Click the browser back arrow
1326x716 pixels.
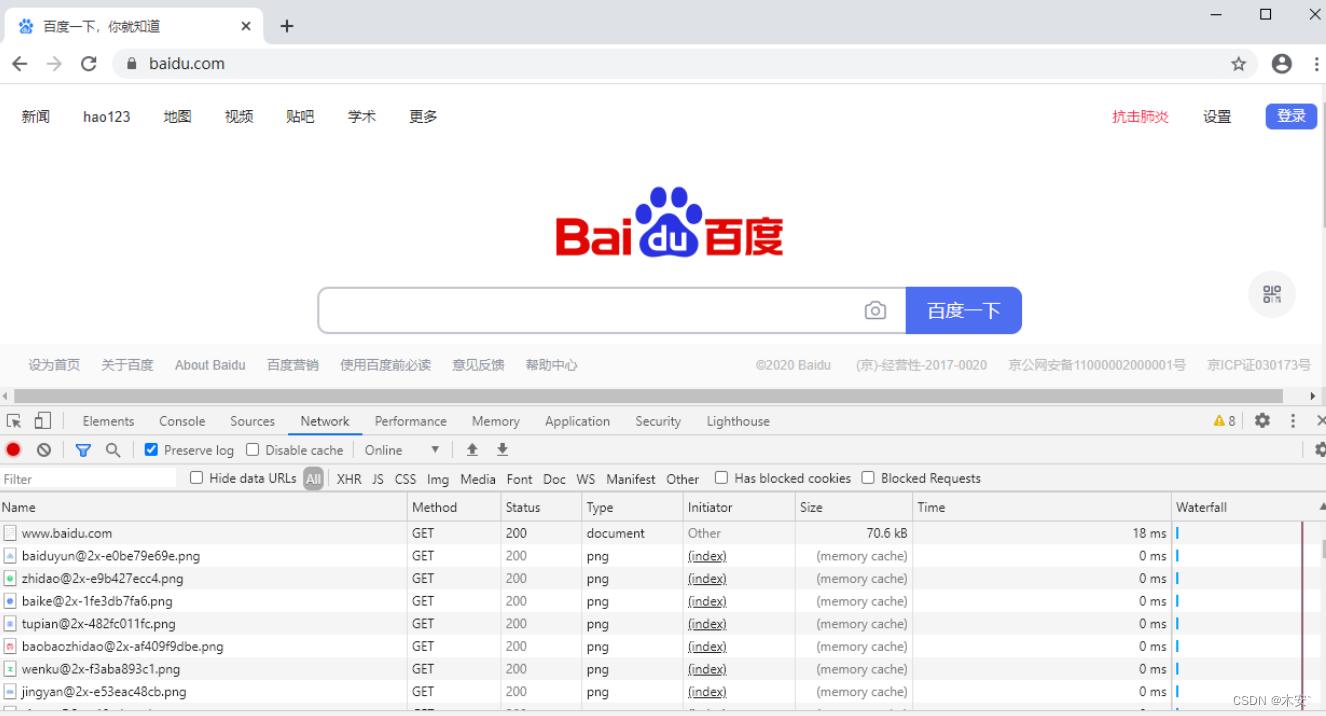click(20, 64)
